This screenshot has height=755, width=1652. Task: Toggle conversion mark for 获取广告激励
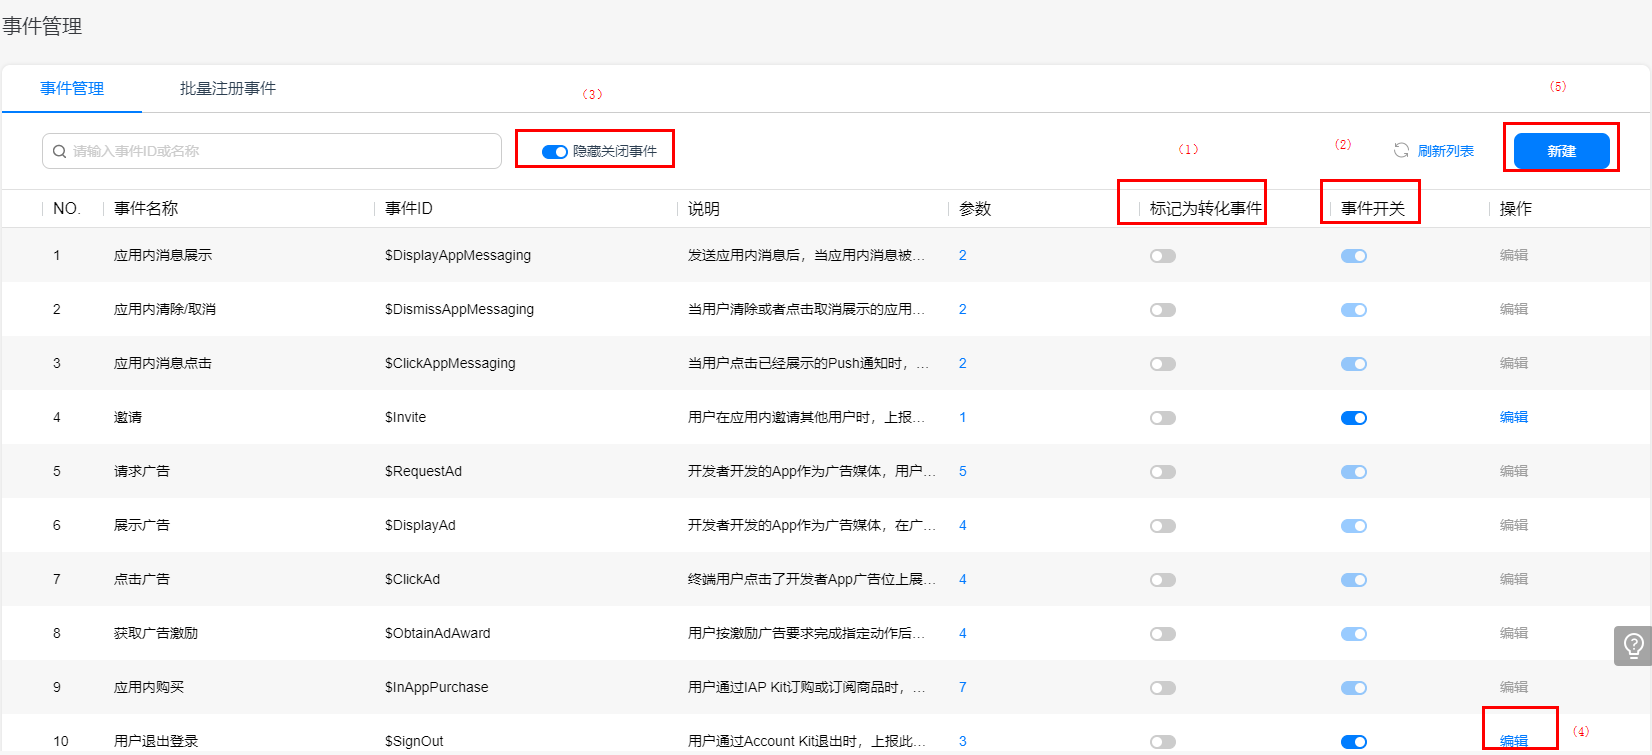coord(1163,634)
